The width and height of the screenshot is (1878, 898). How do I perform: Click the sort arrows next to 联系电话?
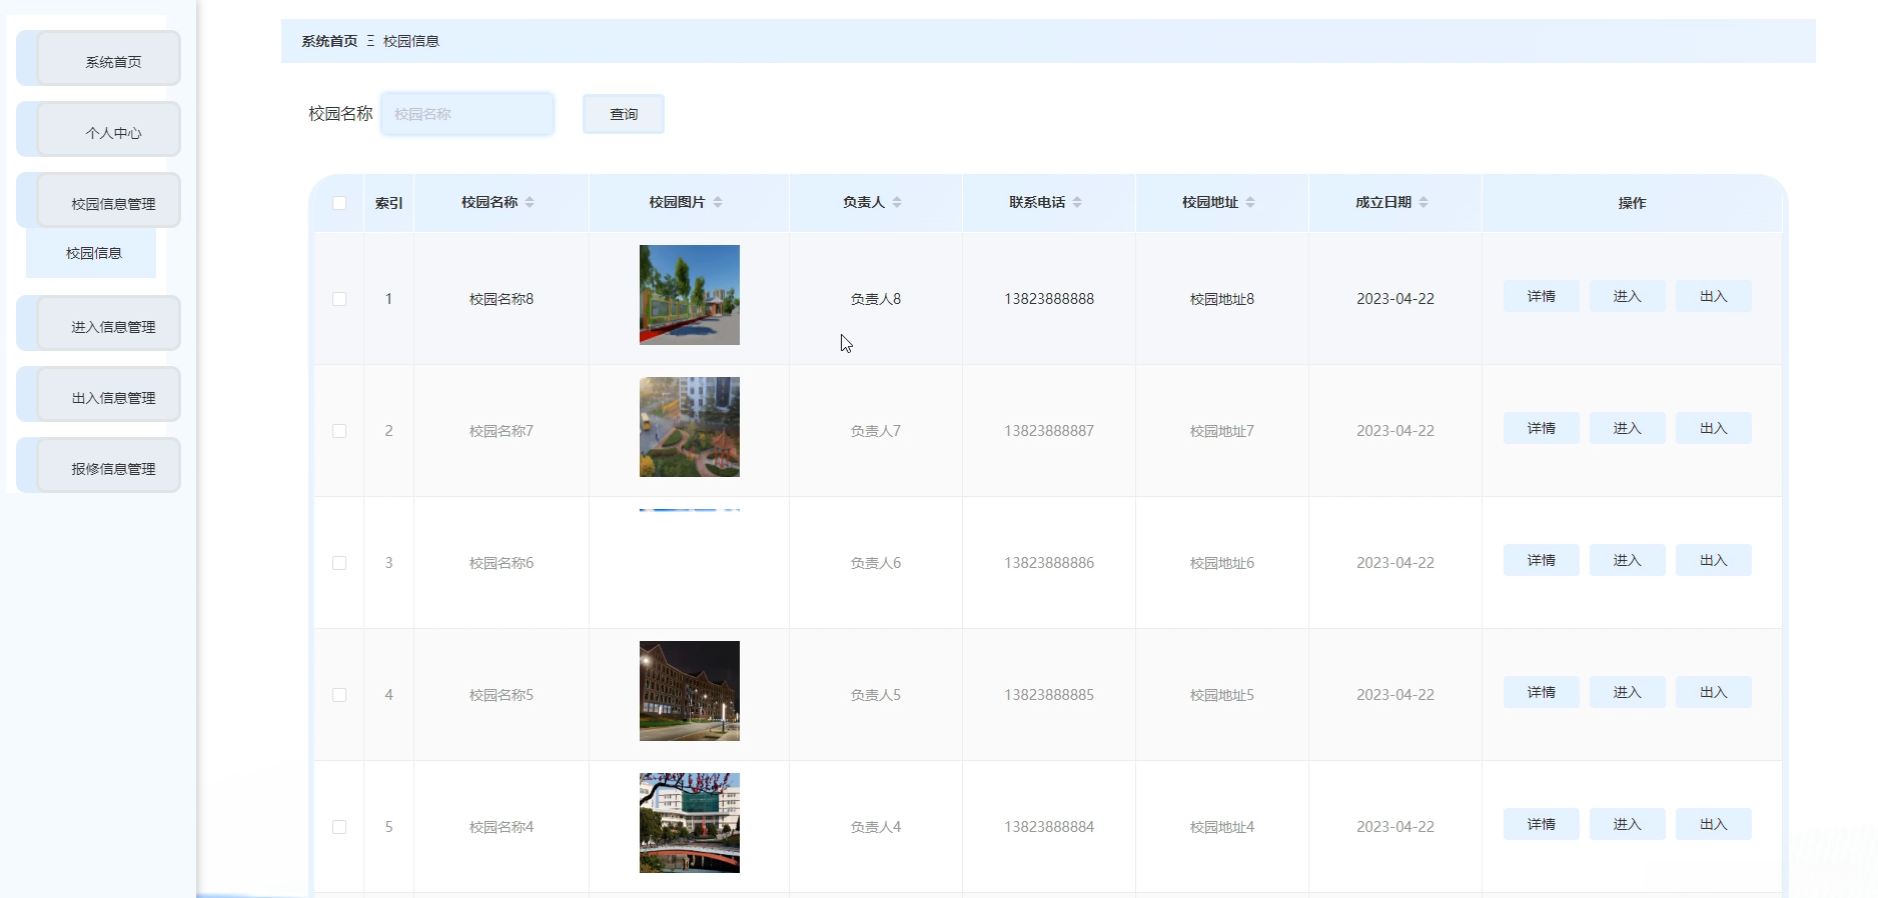click(x=1077, y=202)
